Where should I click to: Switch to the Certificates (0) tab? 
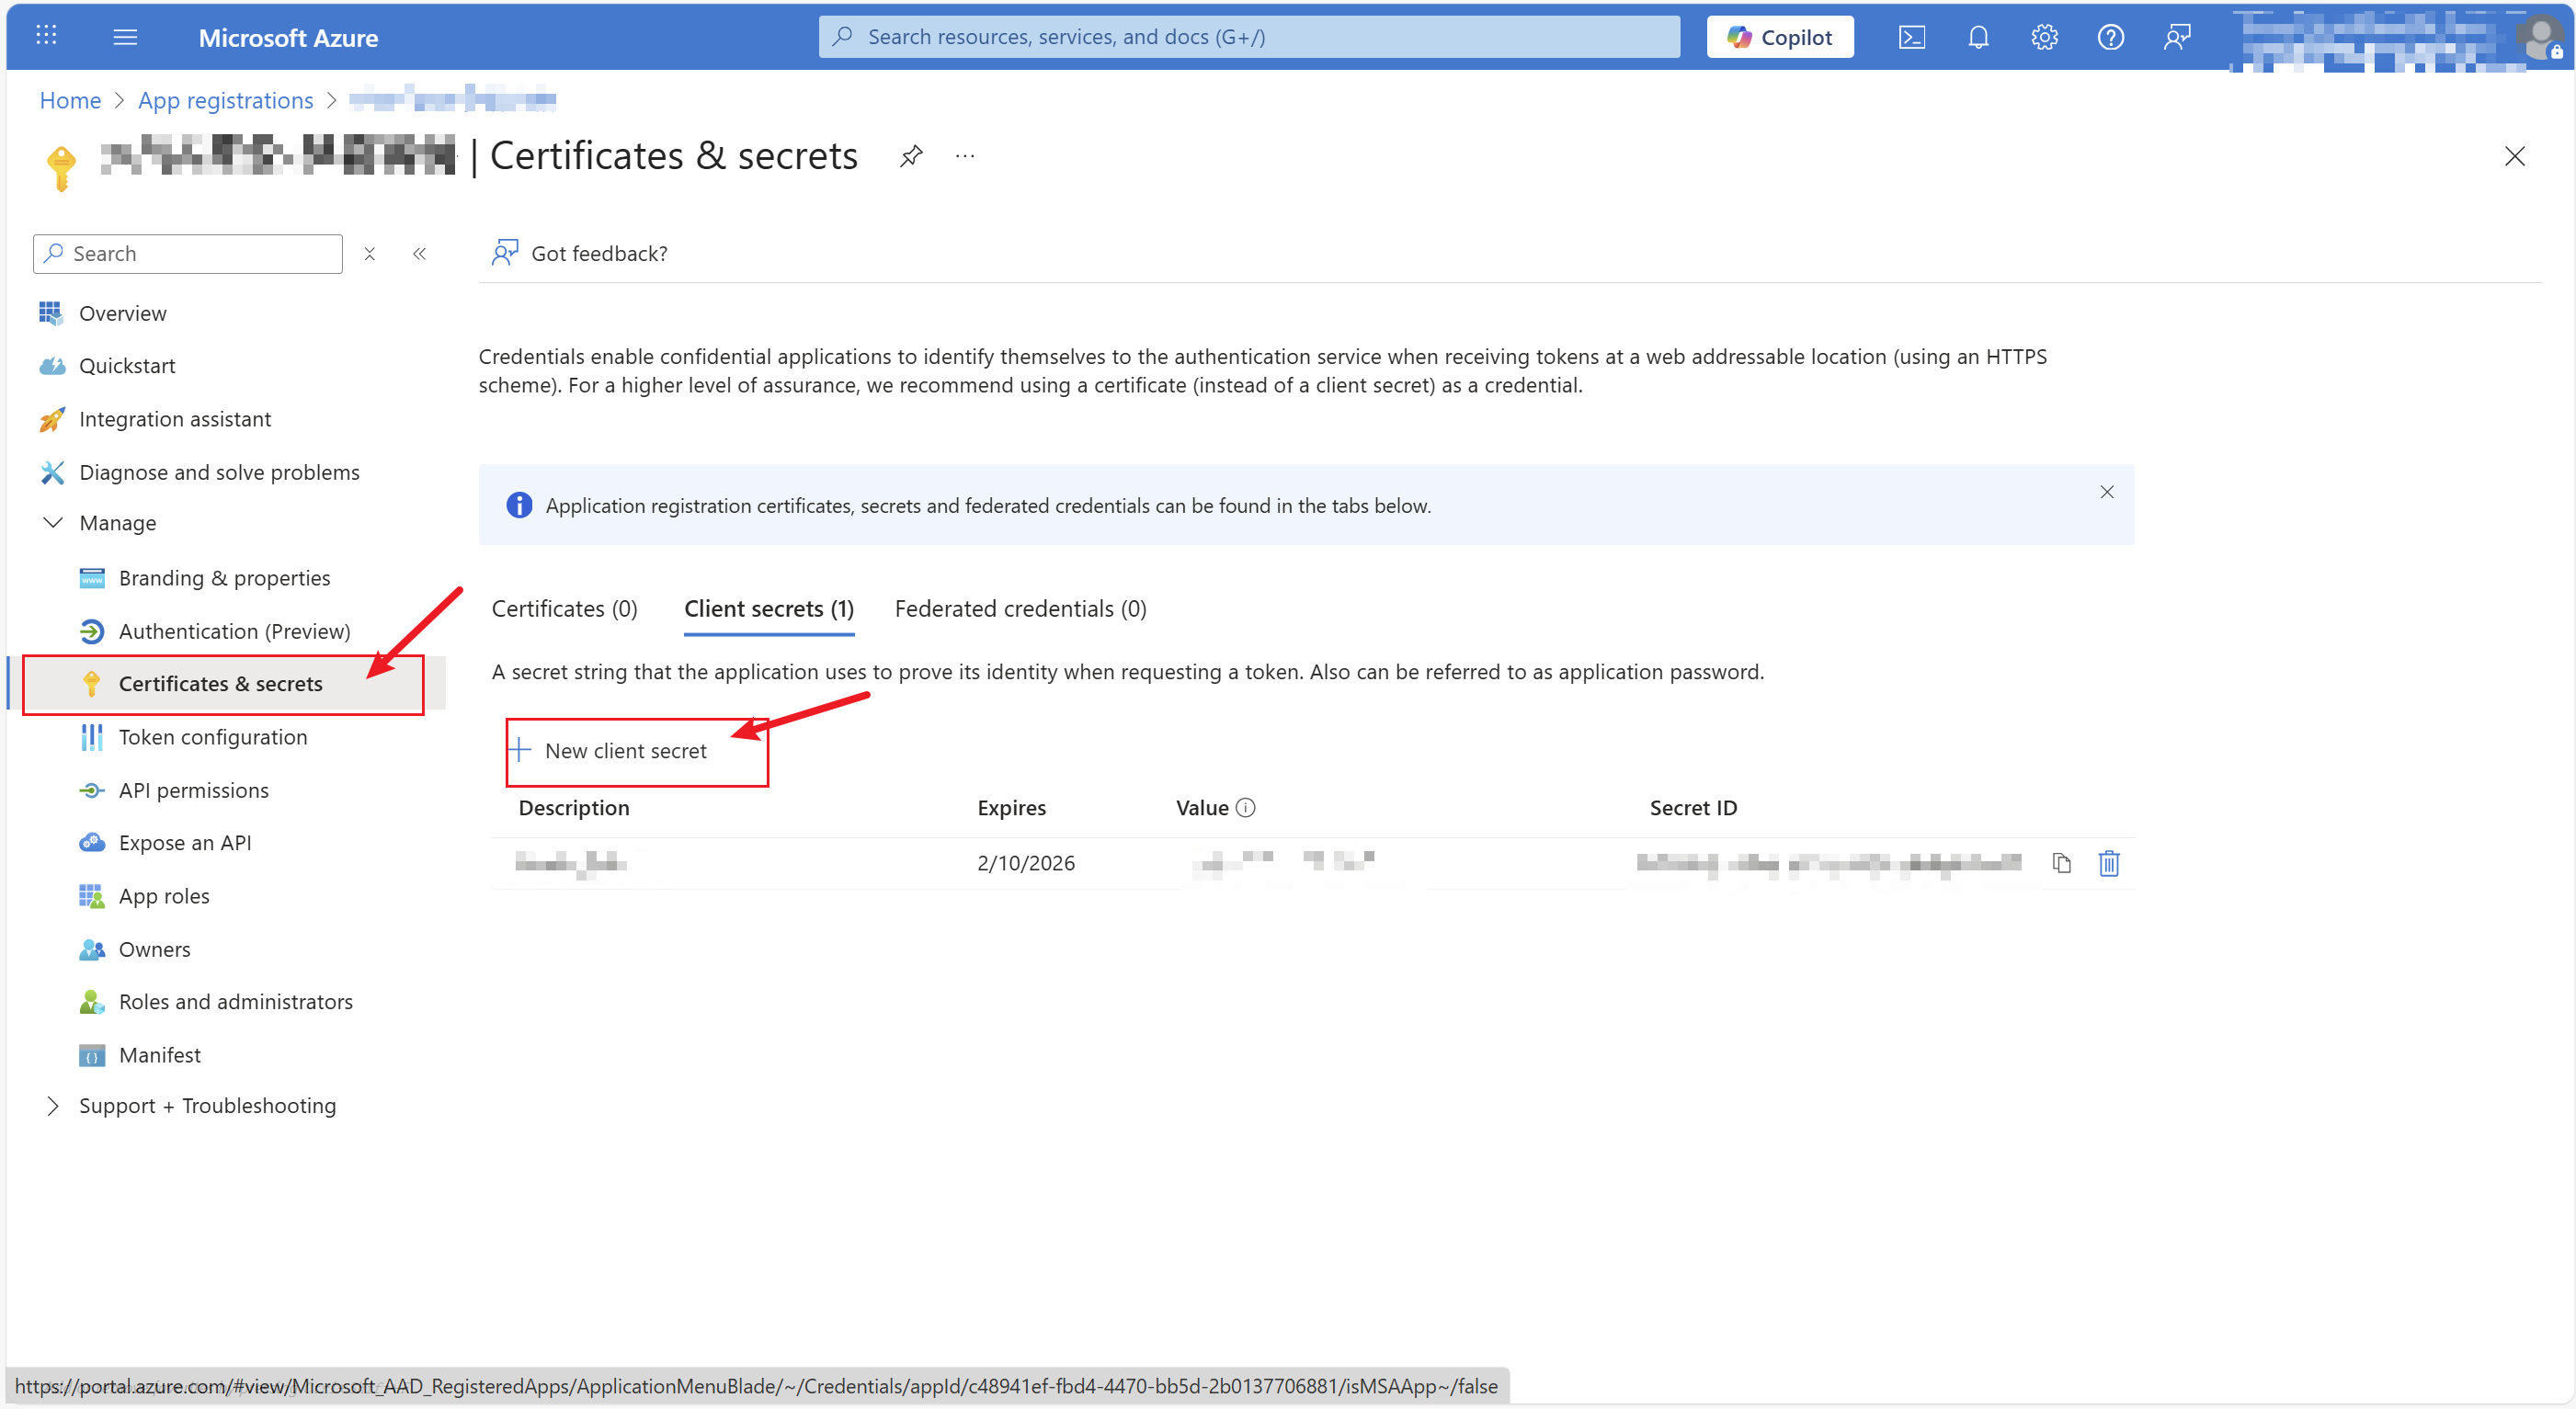tap(564, 609)
